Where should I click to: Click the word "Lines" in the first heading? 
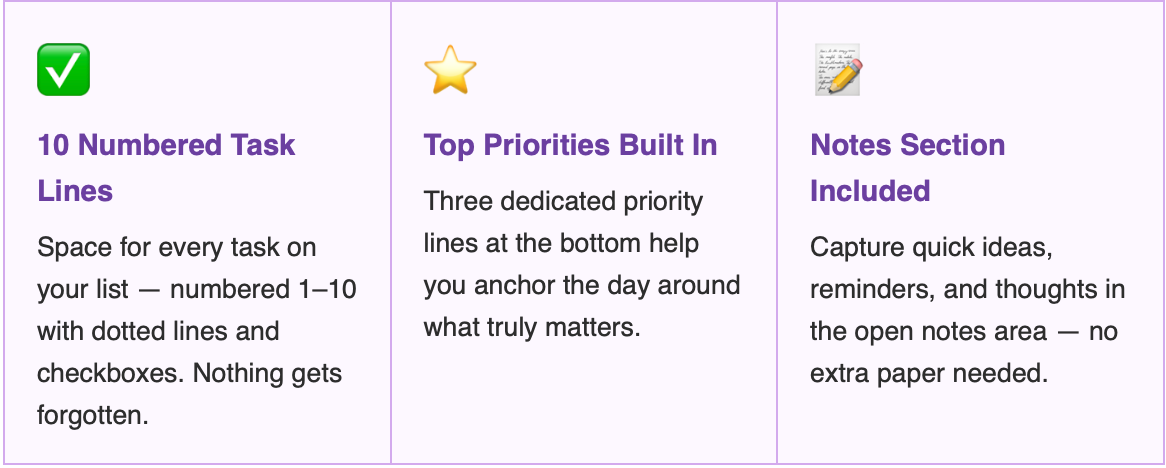coord(75,190)
